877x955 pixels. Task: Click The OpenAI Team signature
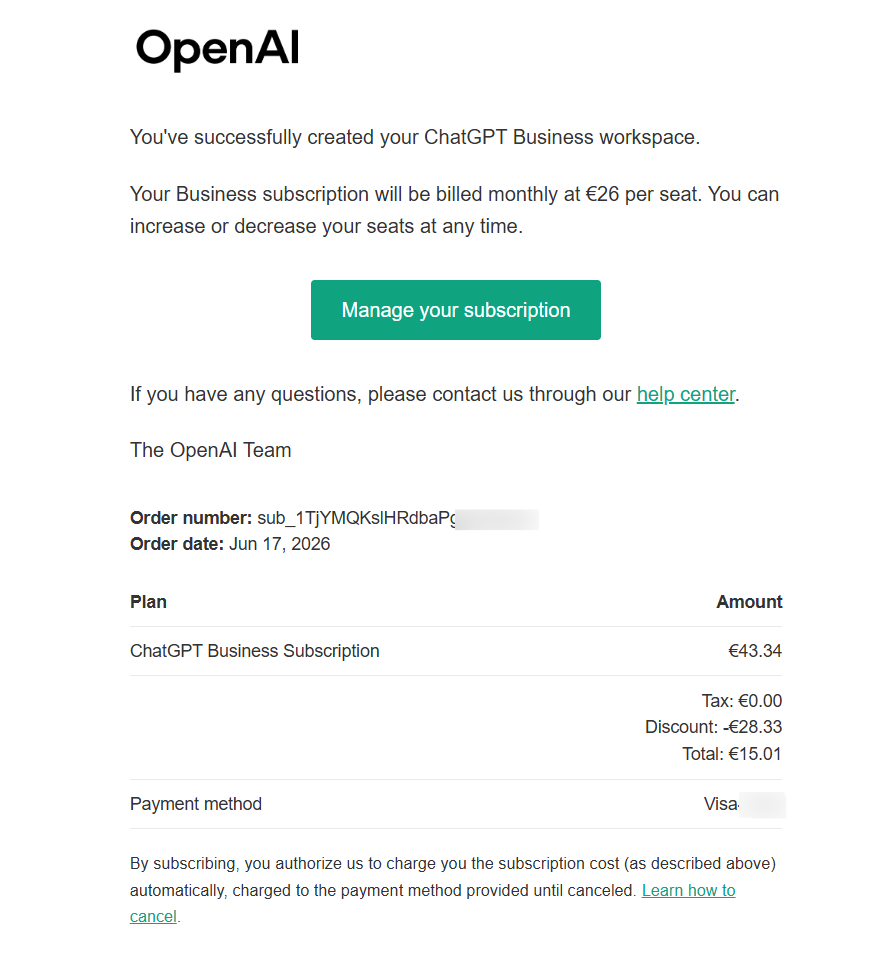point(211,450)
